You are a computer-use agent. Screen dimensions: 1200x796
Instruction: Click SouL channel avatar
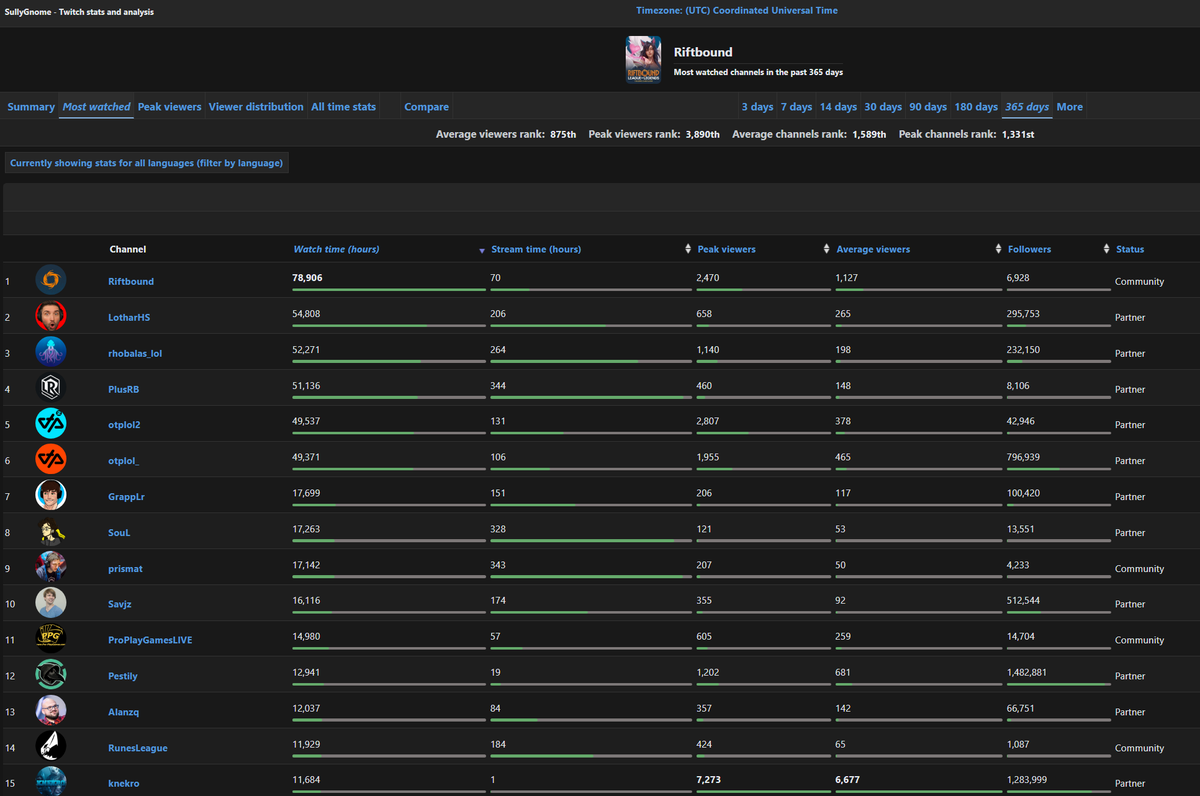pyautogui.click(x=51, y=532)
